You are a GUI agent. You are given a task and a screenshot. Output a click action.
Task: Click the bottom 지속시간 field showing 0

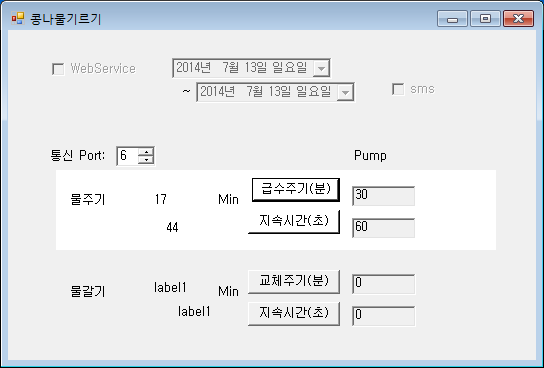[383, 316]
